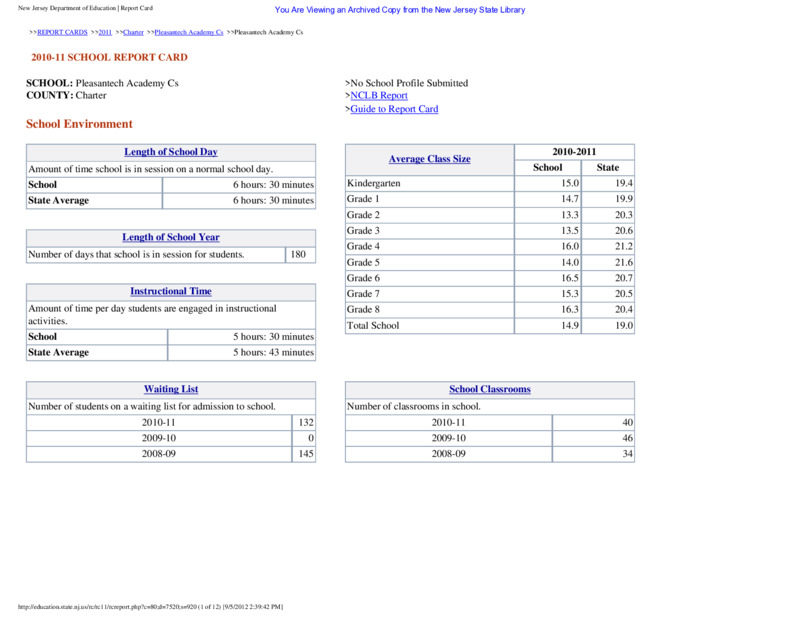800x618 pixels.
Task: Open the Waiting List heading link
Action: click(x=171, y=389)
